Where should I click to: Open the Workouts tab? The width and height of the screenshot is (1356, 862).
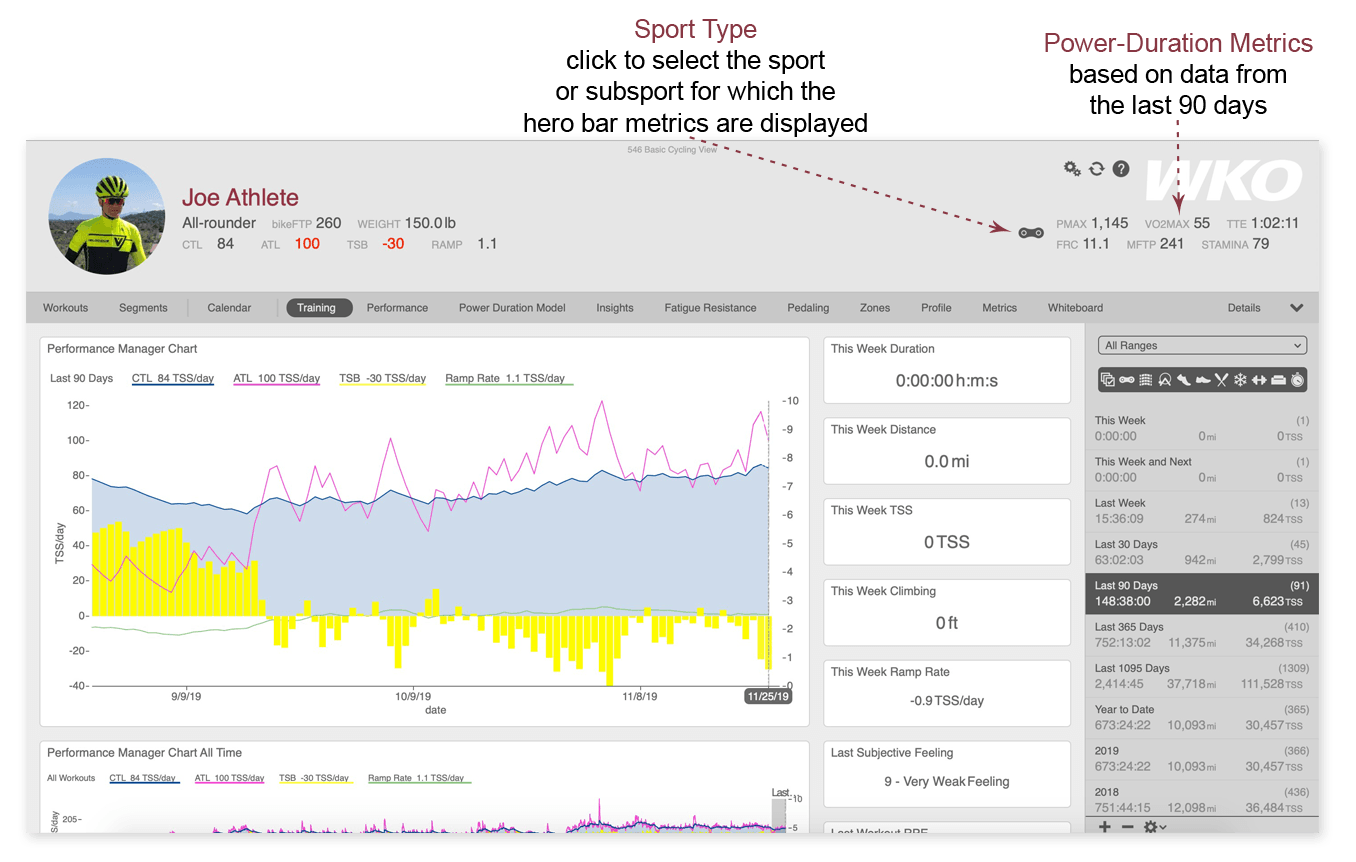(66, 308)
